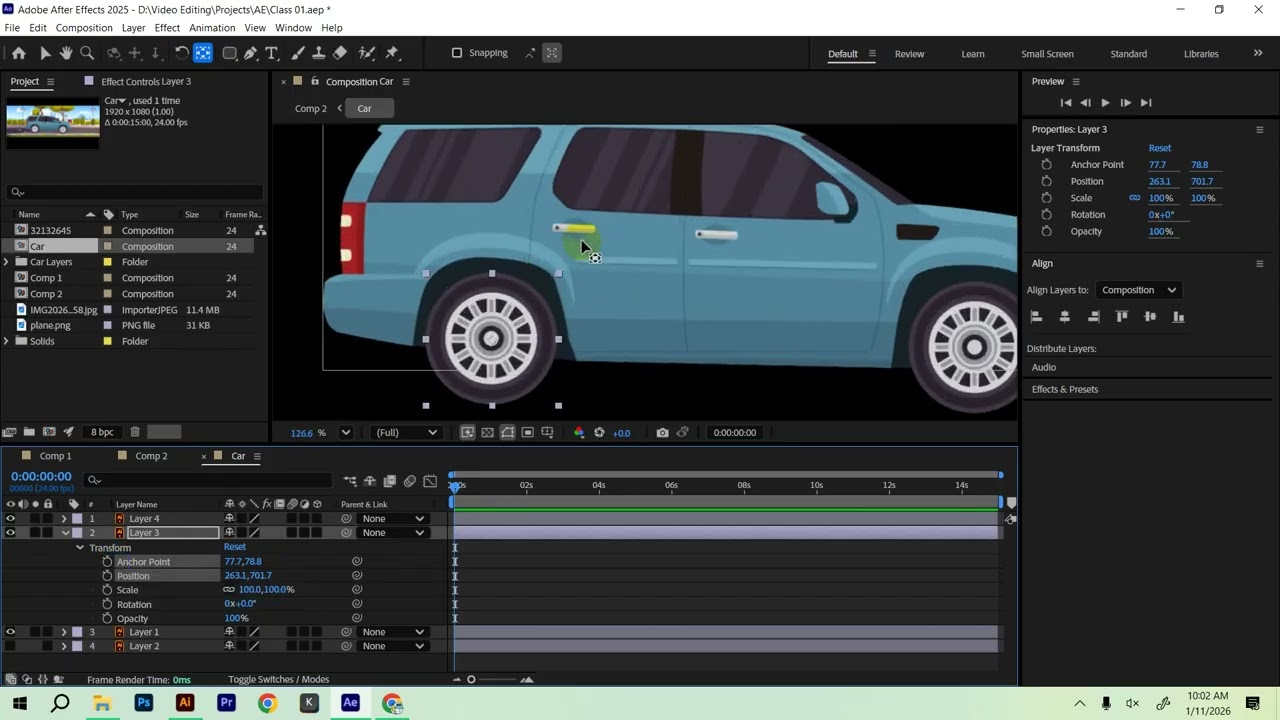Screen dimensions: 1280x720
Task: Take a snapshot with the camera icon
Action: click(x=662, y=433)
